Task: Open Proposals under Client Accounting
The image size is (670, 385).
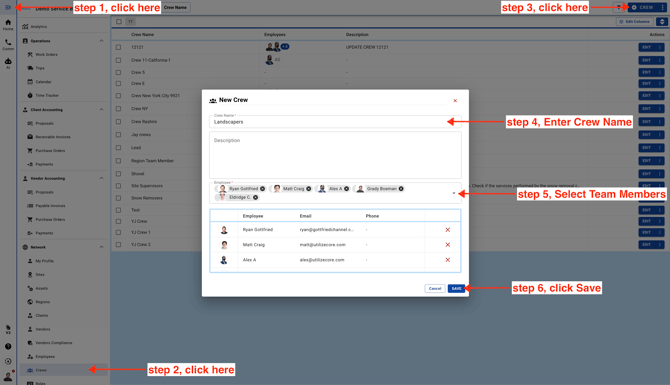Action: coord(44,123)
